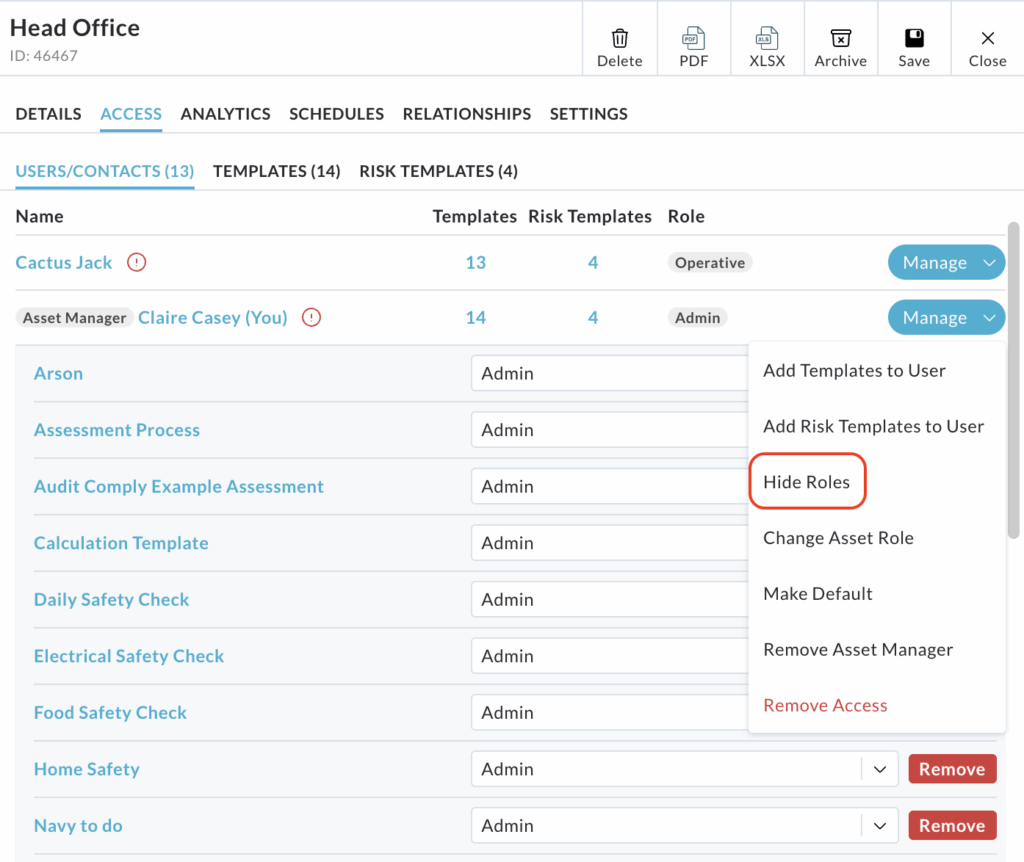Click the Save disk icon
The image size is (1024, 862).
pos(914,39)
